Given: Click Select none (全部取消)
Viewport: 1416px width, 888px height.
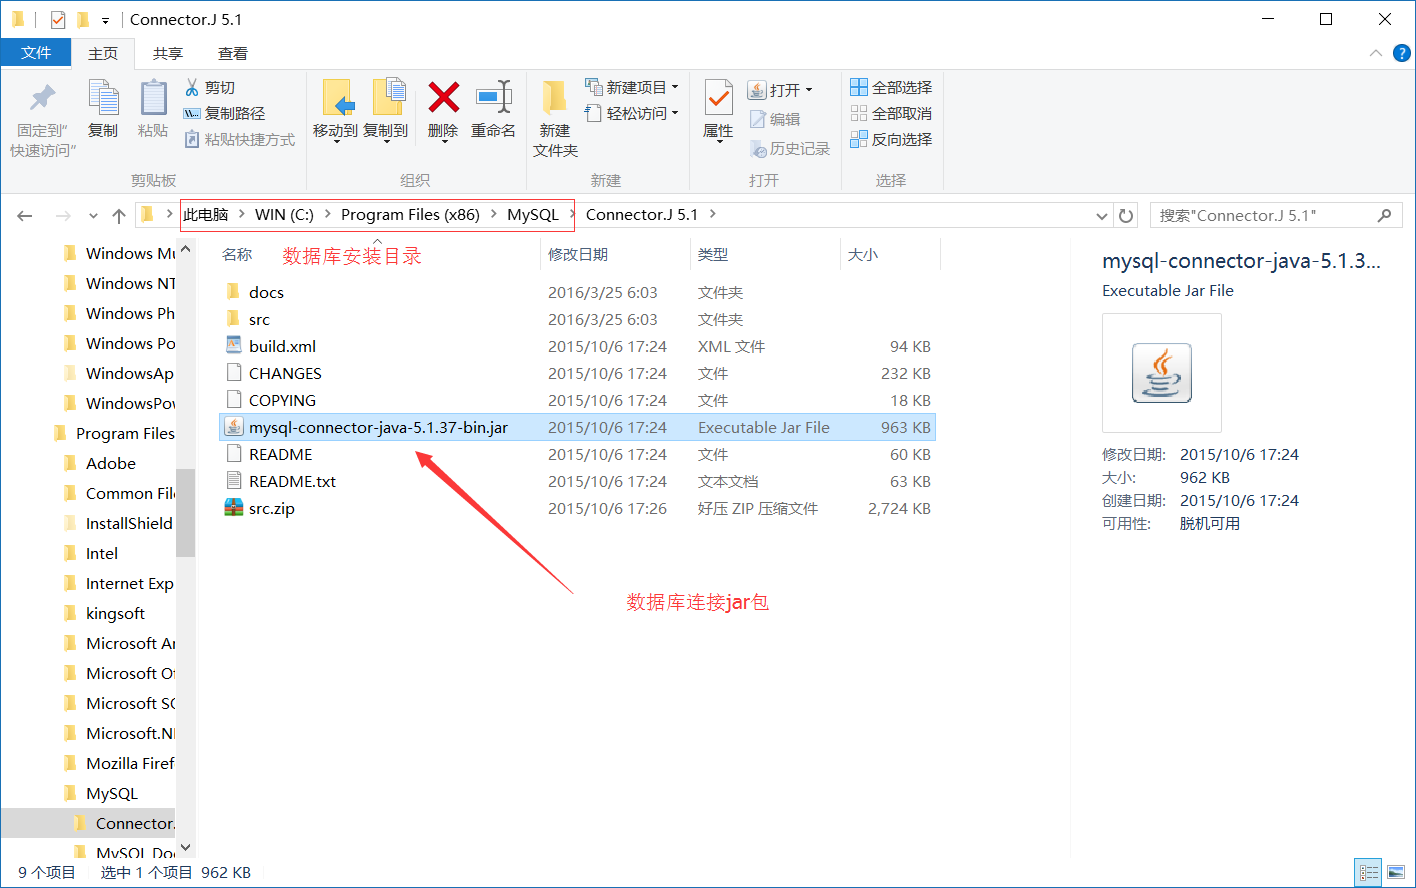Looking at the screenshot, I should [891, 114].
